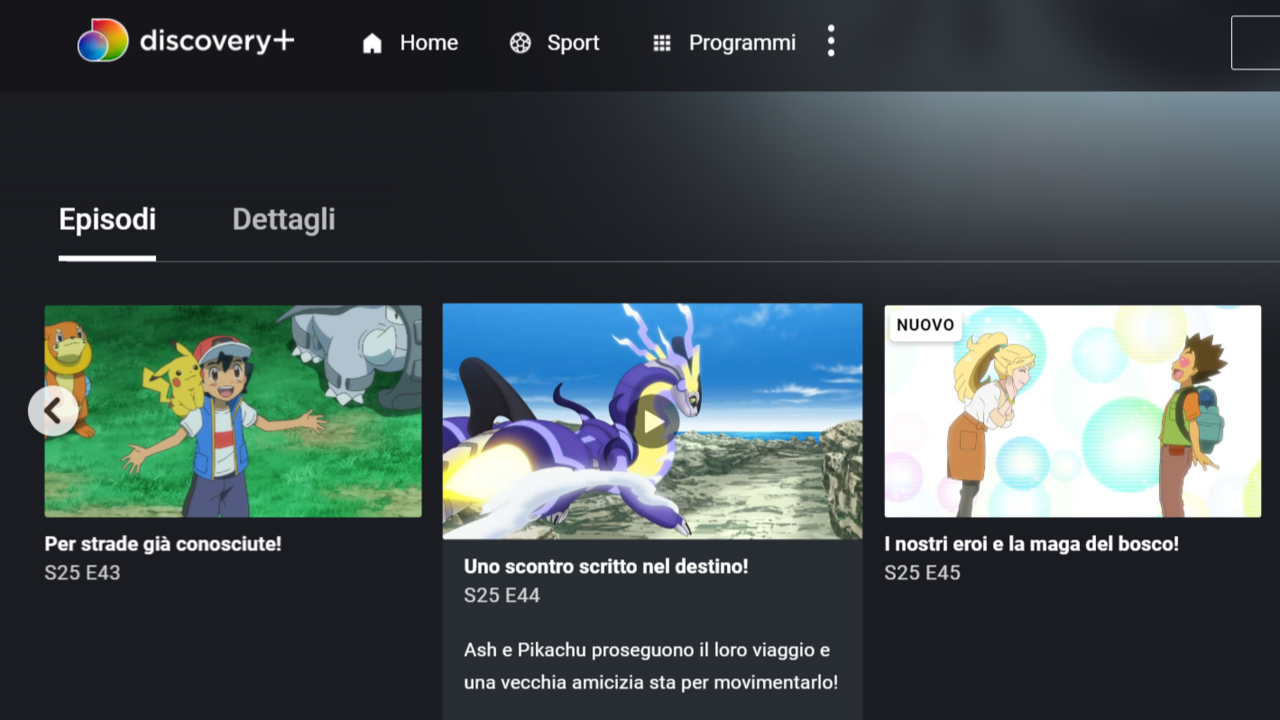Switch to the Dettagli tab
The image size is (1280, 720).
coord(284,220)
